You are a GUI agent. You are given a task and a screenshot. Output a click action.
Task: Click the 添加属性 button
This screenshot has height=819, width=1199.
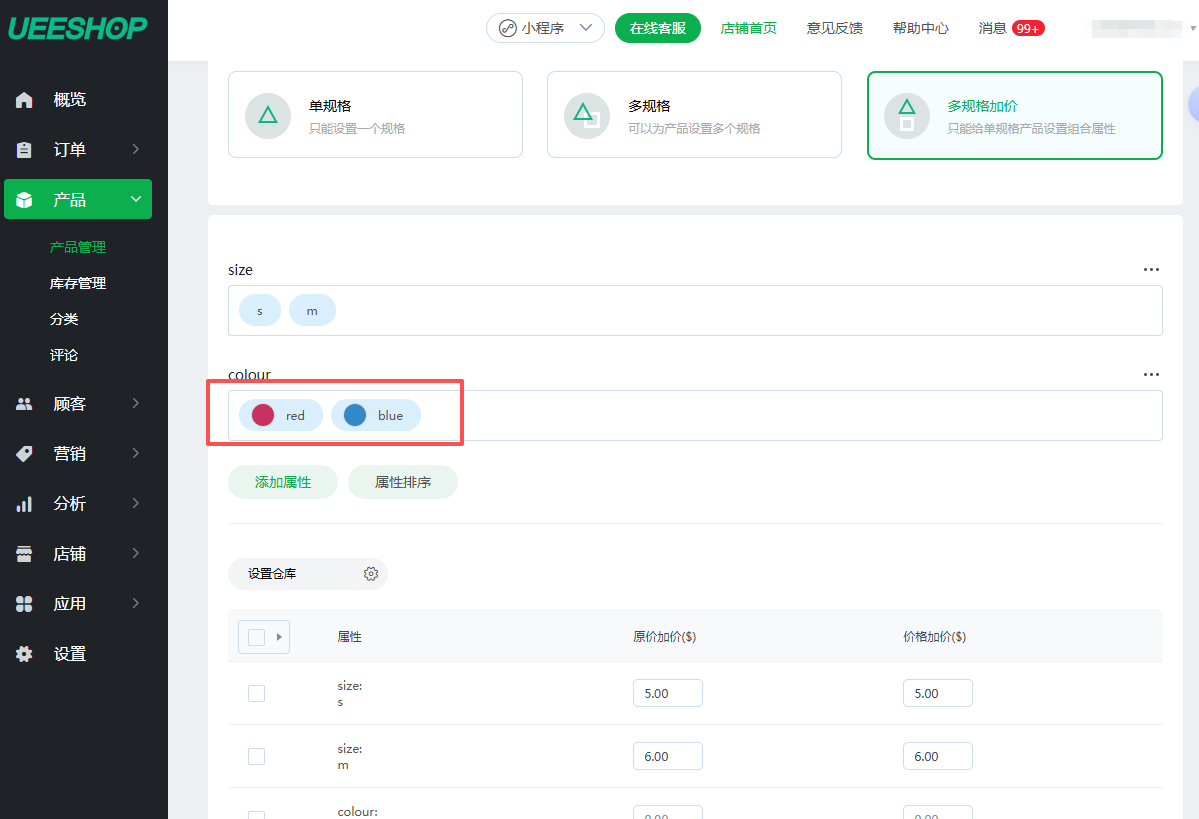283,482
